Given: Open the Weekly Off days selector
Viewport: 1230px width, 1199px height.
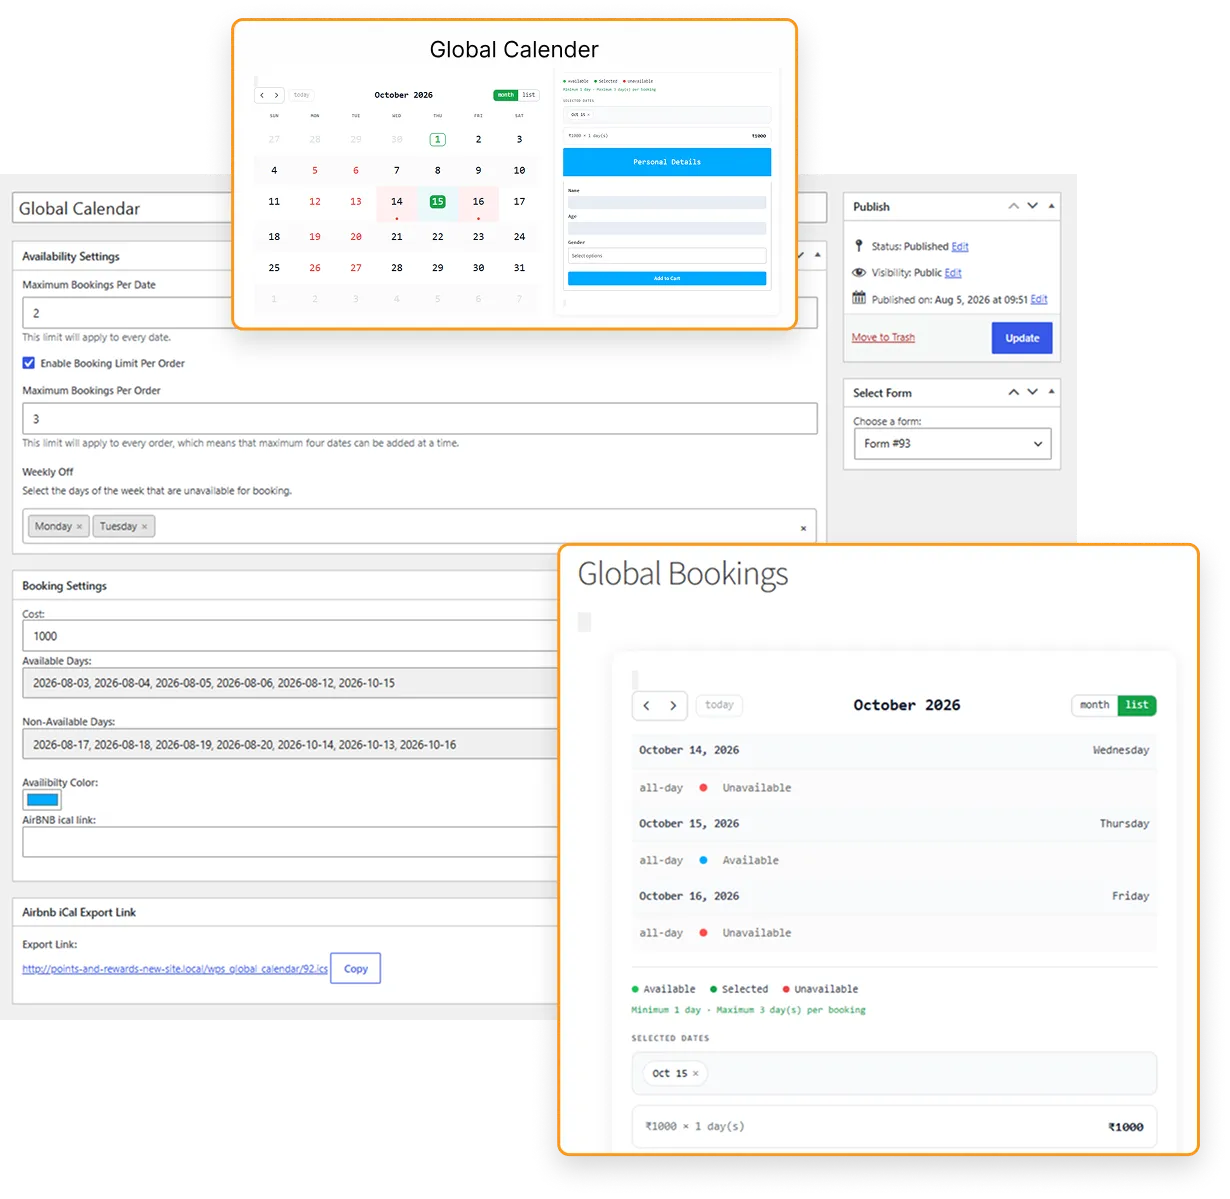Looking at the screenshot, I should click(419, 526).
